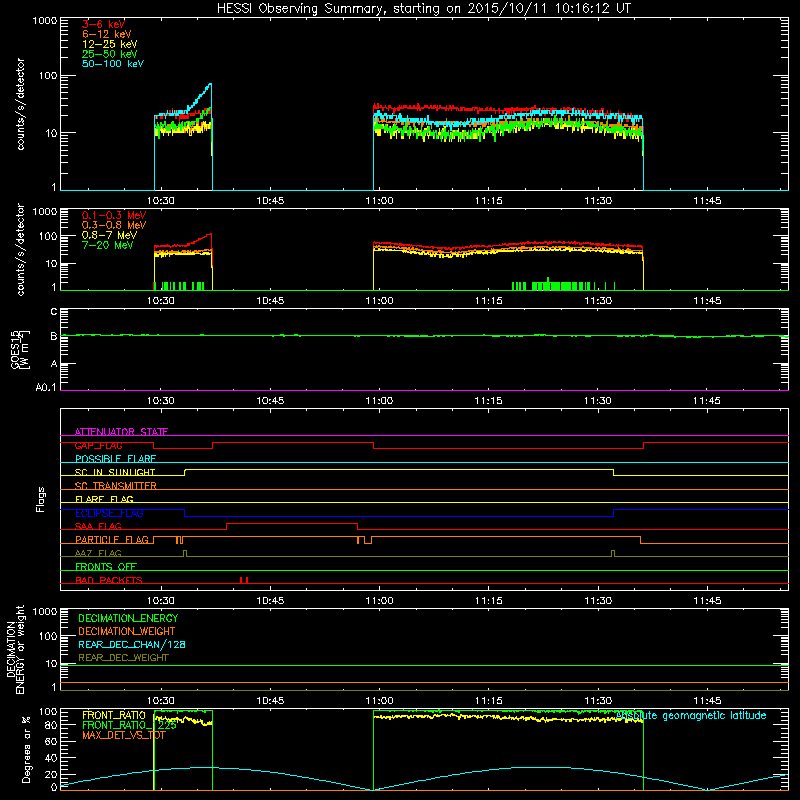
Task: Click the HESSI Observing Summary title text
Action: tap(424, 9)
